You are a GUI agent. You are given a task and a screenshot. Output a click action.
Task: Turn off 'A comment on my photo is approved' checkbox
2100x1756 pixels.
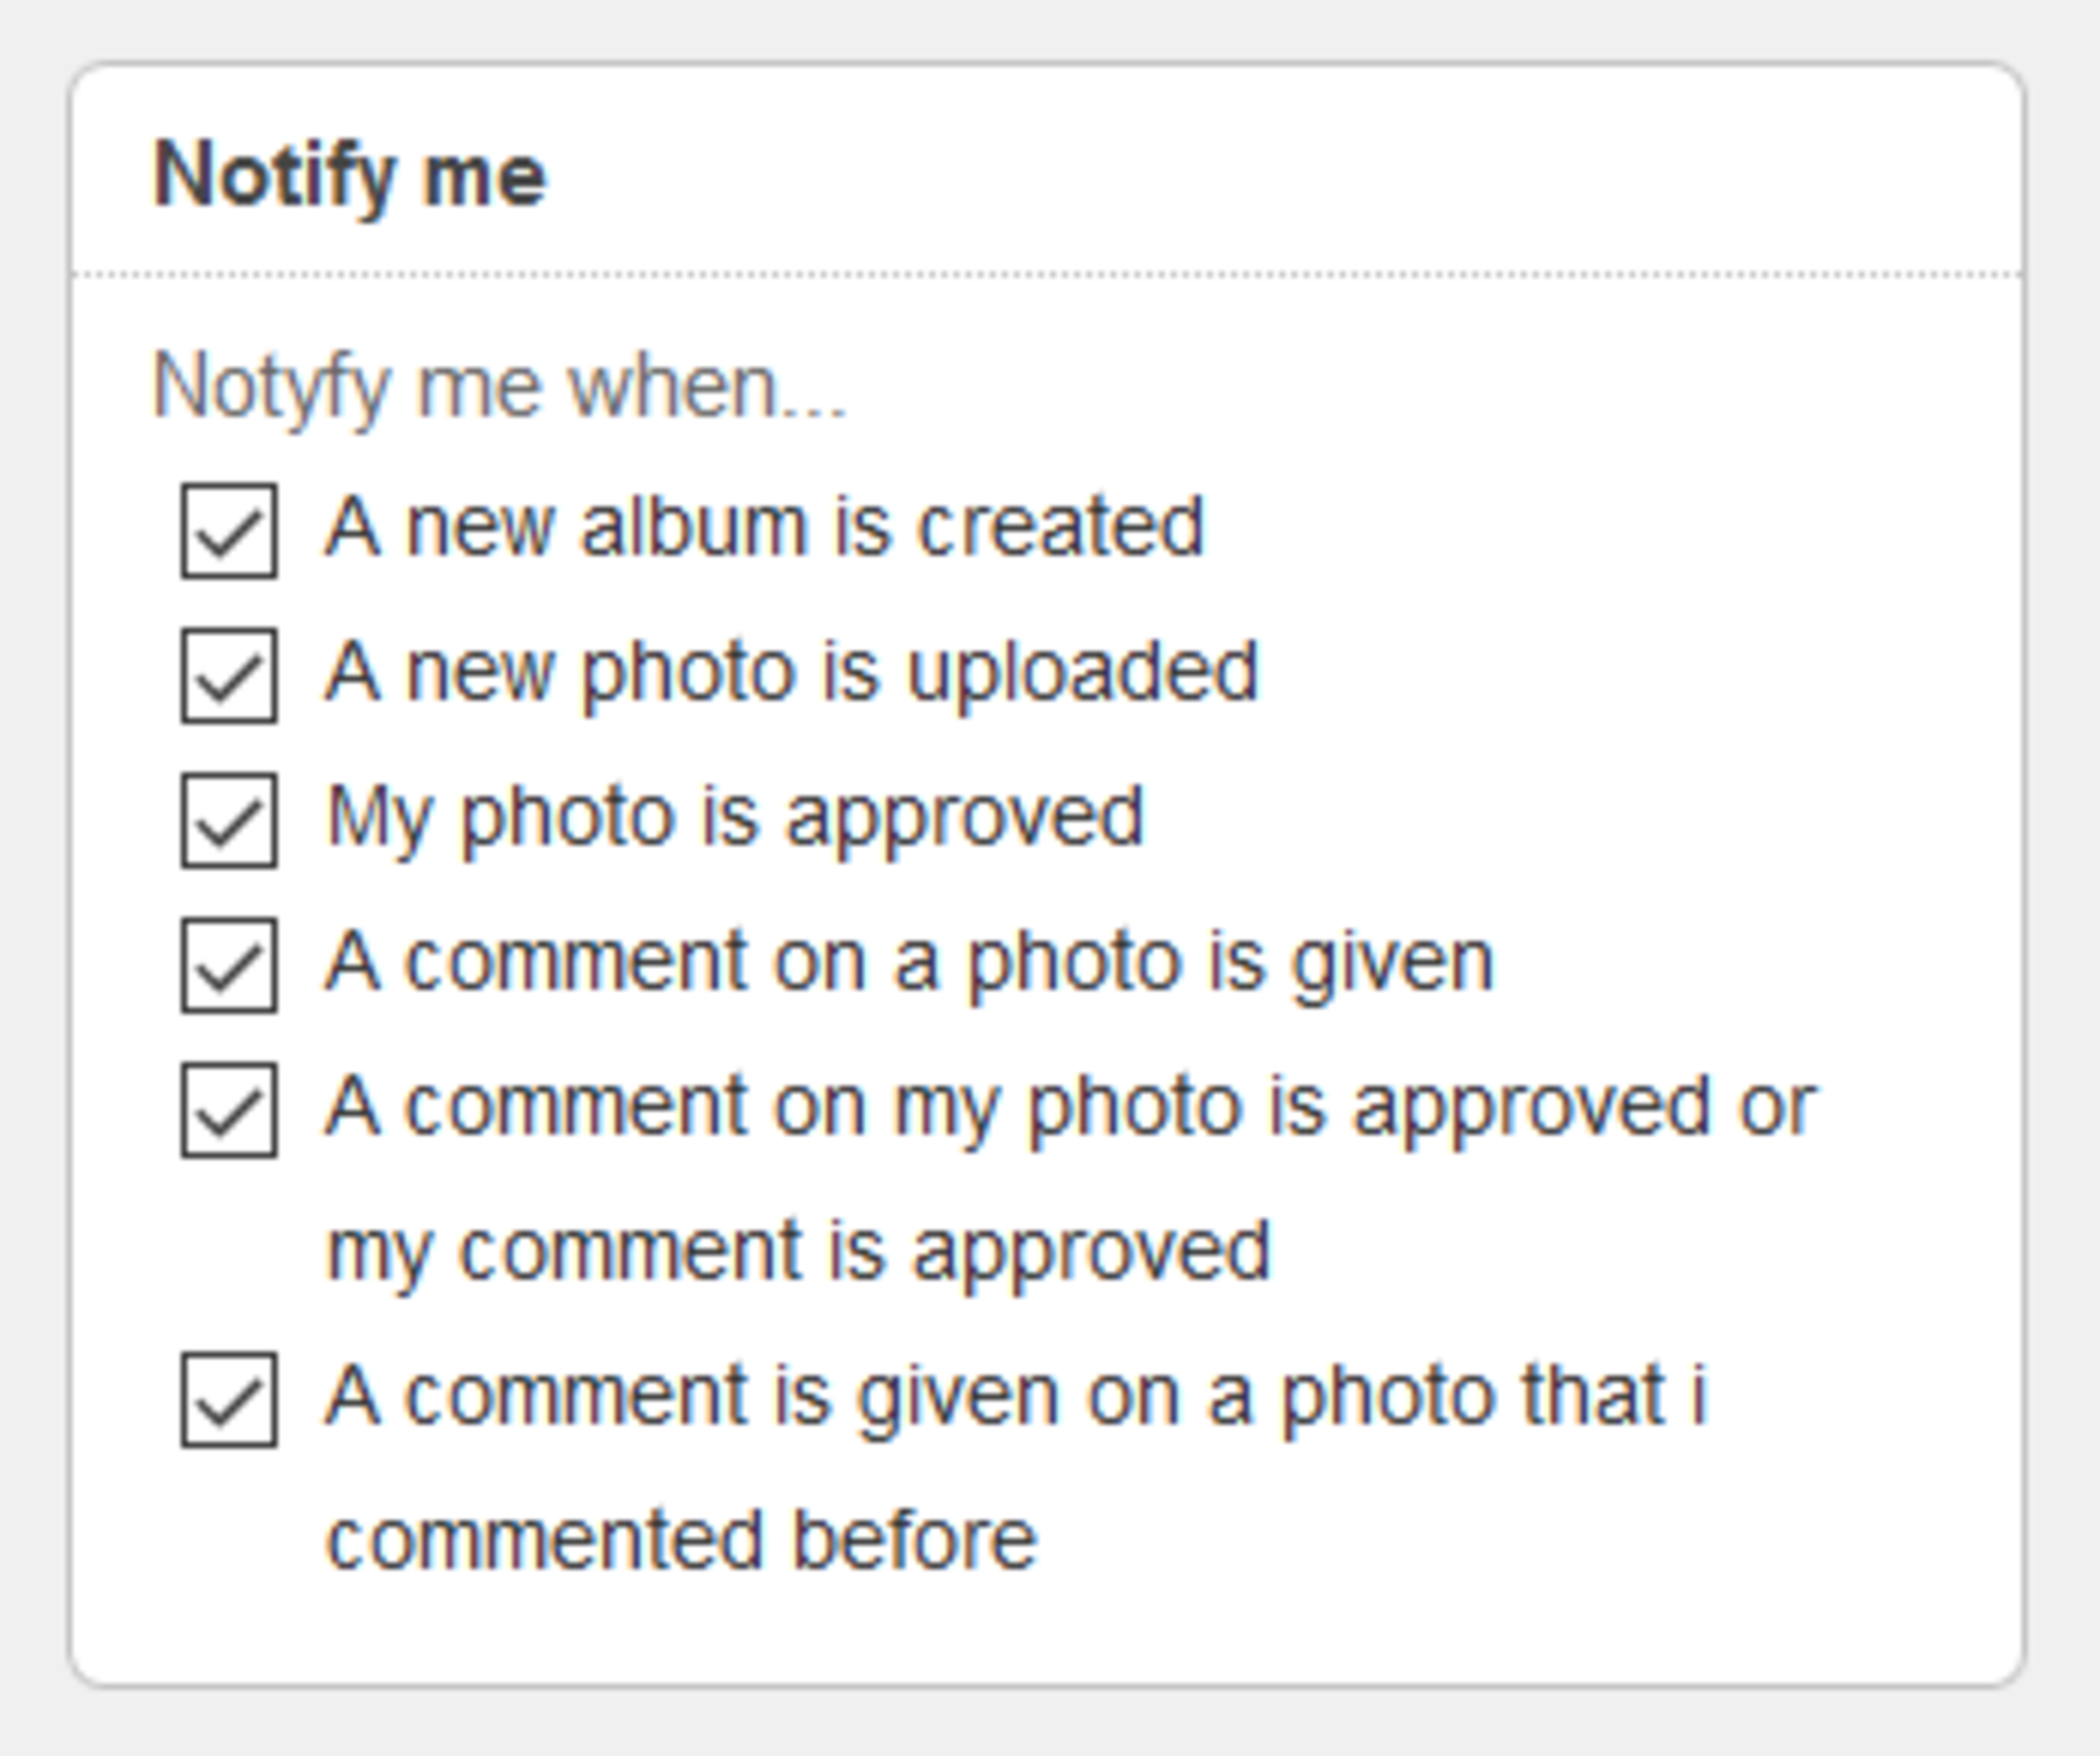coord(229,1111)
